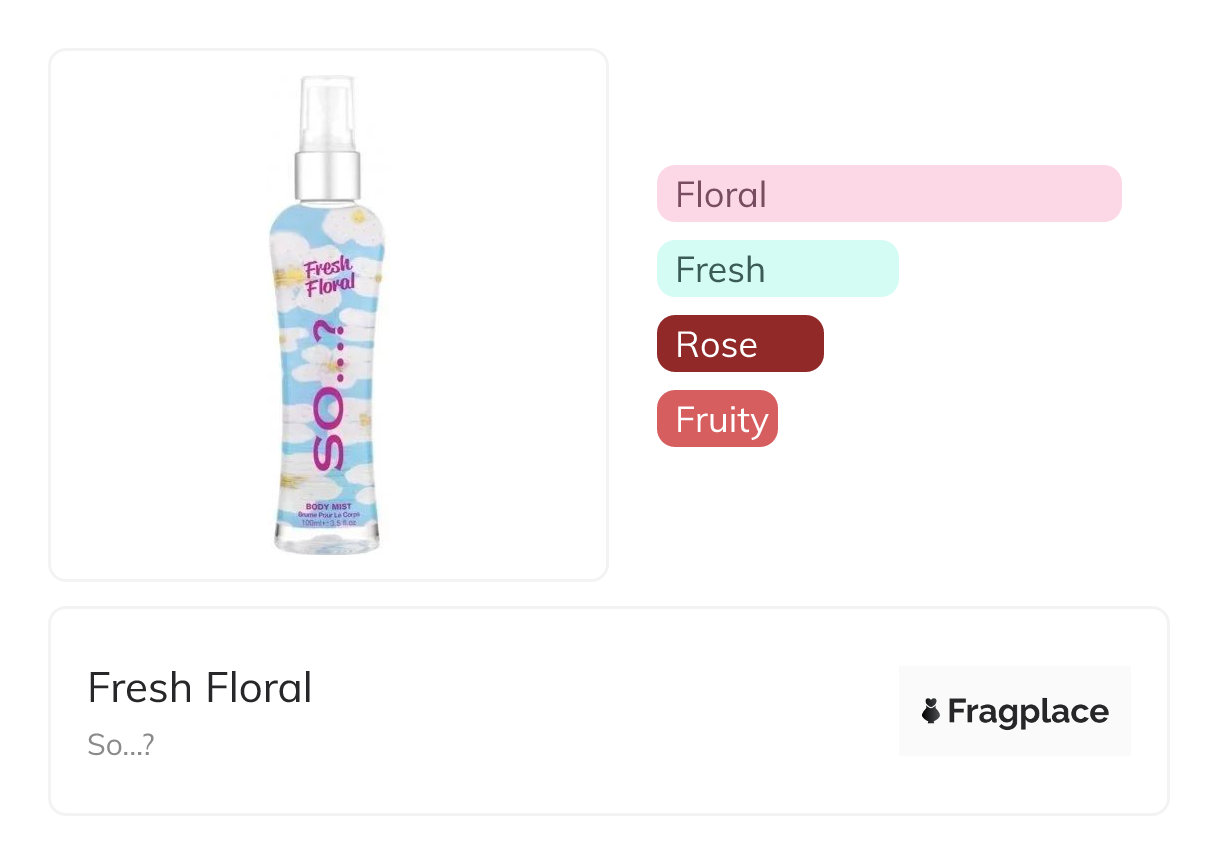Open the Fresh Floral product title

[x=200, y=688]
